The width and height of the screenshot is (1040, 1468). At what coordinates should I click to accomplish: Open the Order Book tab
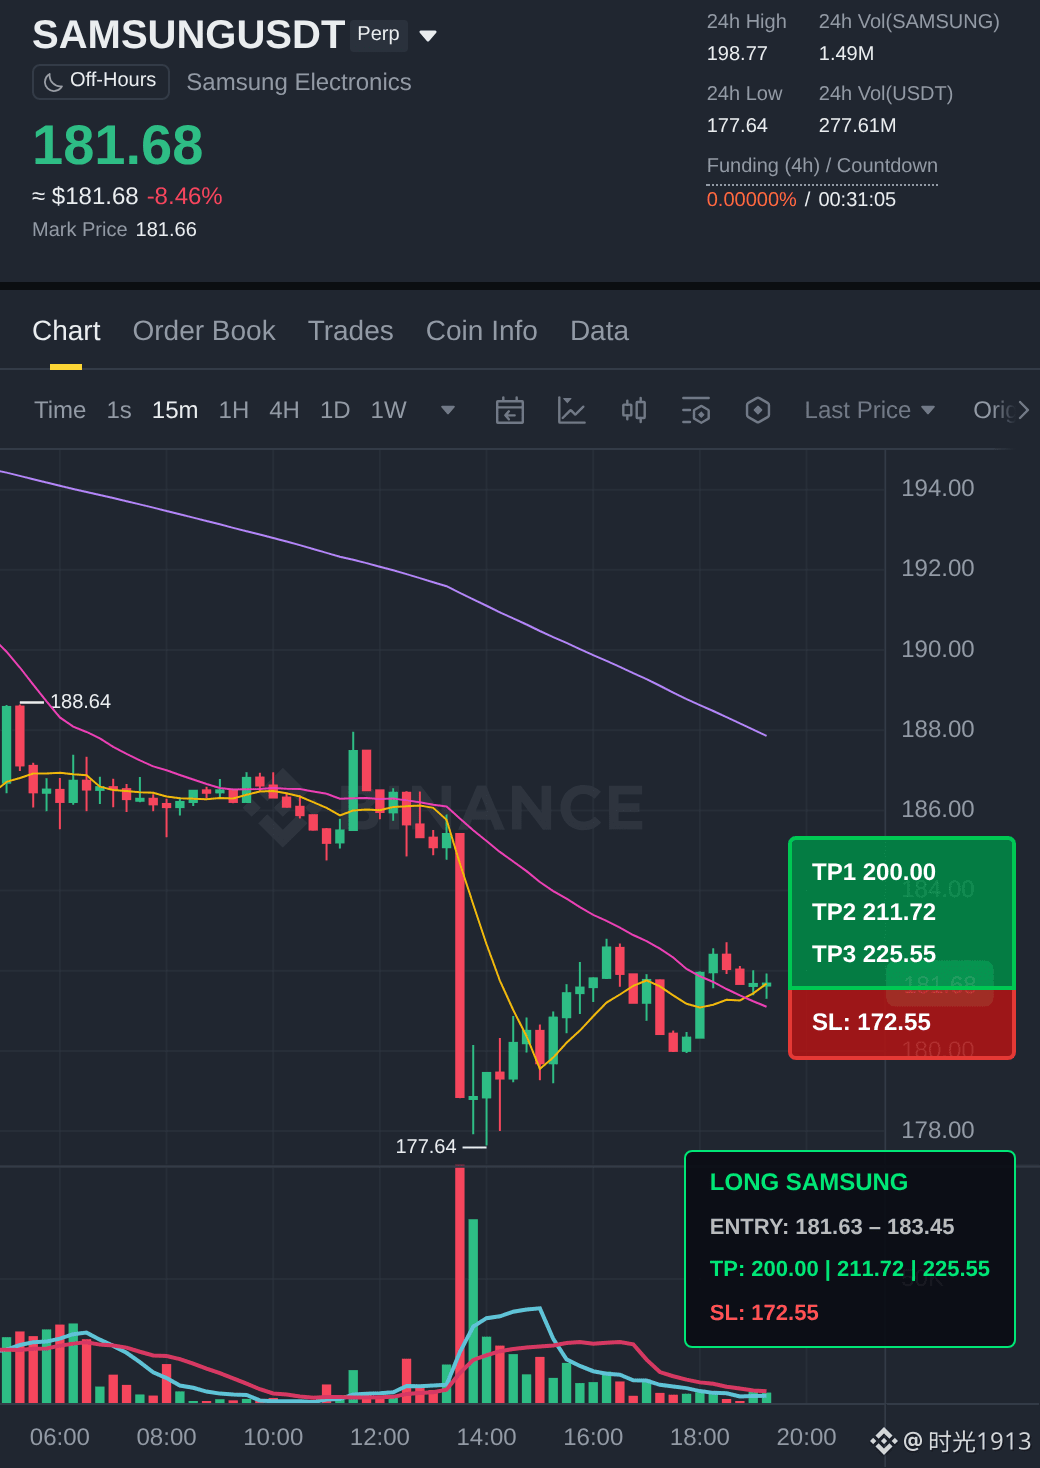point(204,331)
